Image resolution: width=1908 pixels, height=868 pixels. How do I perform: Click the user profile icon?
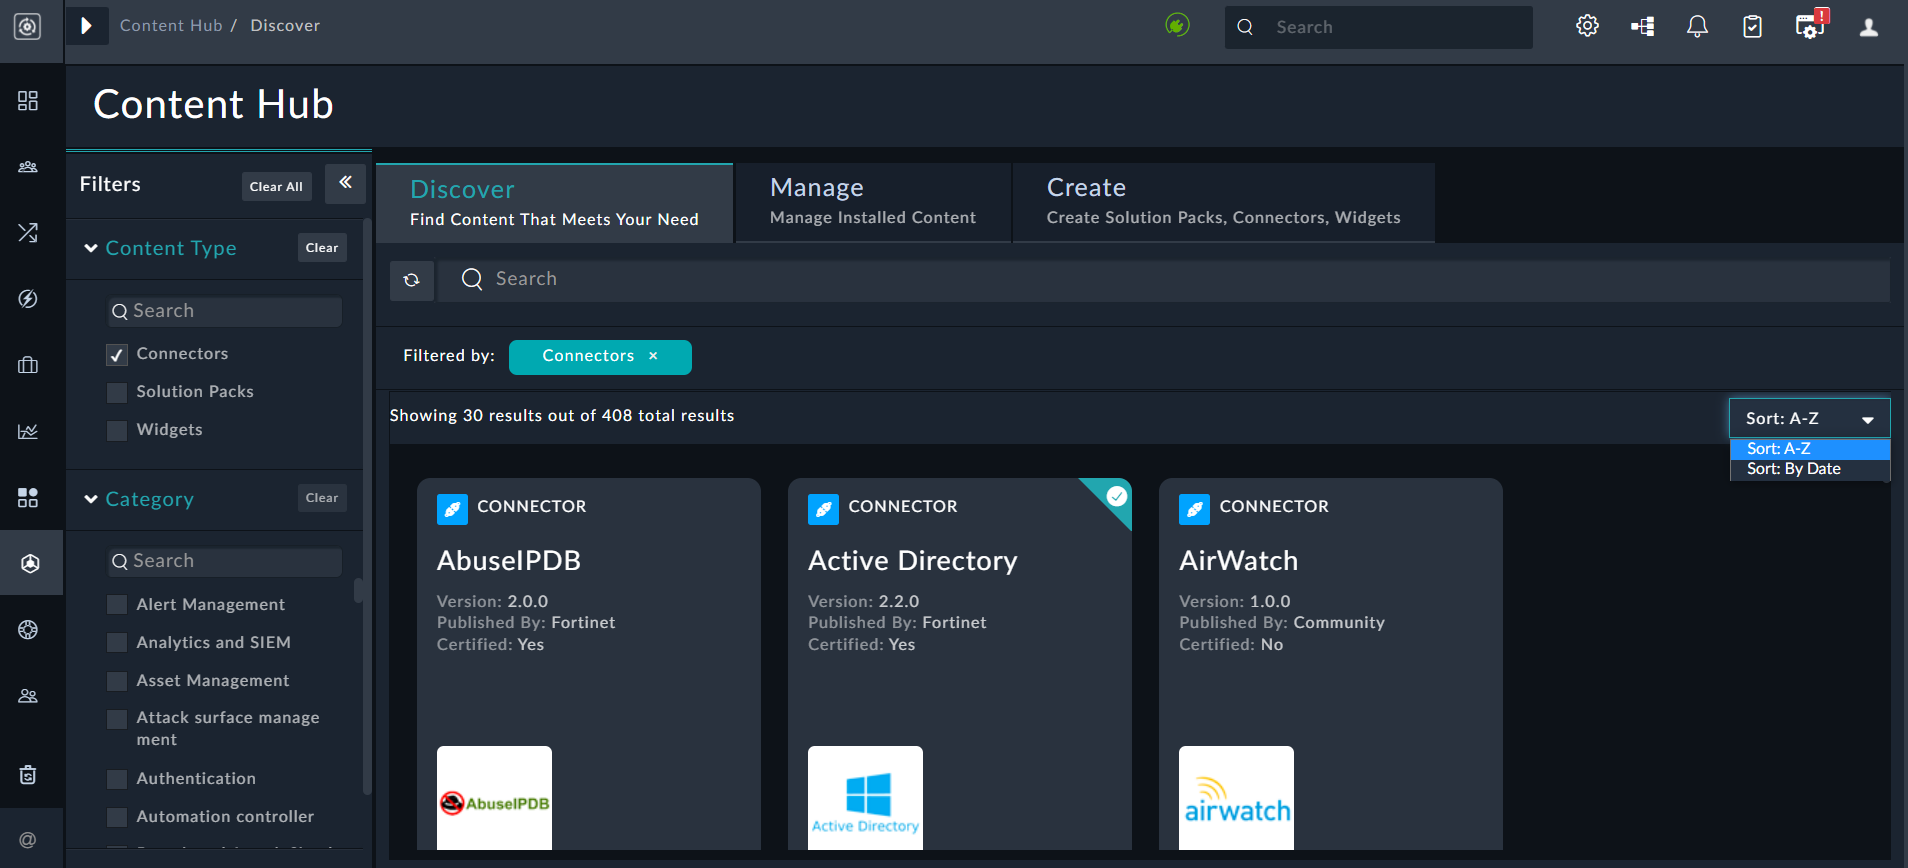click(1868, 27)
